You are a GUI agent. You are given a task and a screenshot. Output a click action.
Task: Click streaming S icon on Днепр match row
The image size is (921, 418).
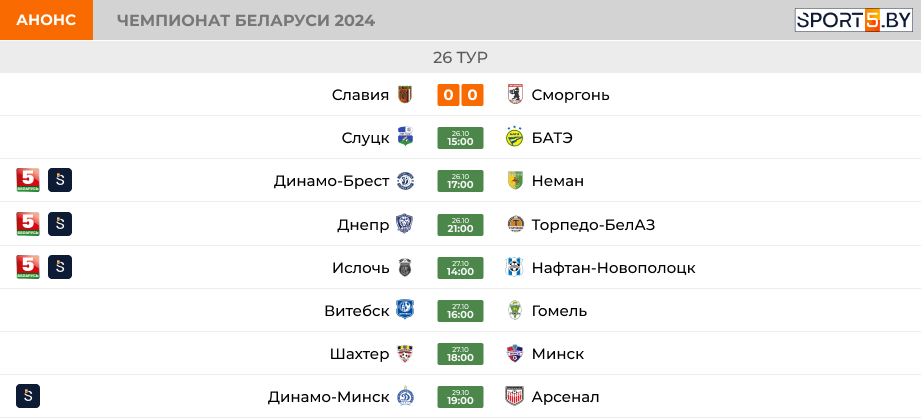point(60,224)
